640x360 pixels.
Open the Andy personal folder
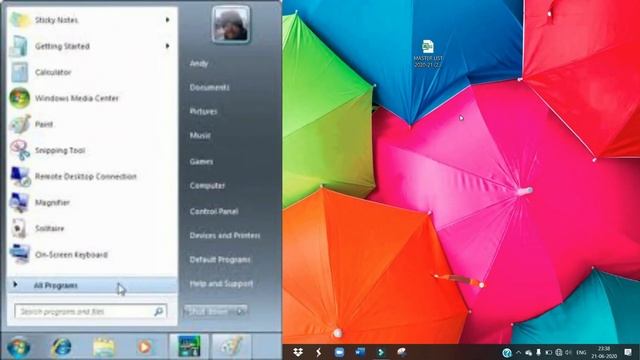pos(199,64)
